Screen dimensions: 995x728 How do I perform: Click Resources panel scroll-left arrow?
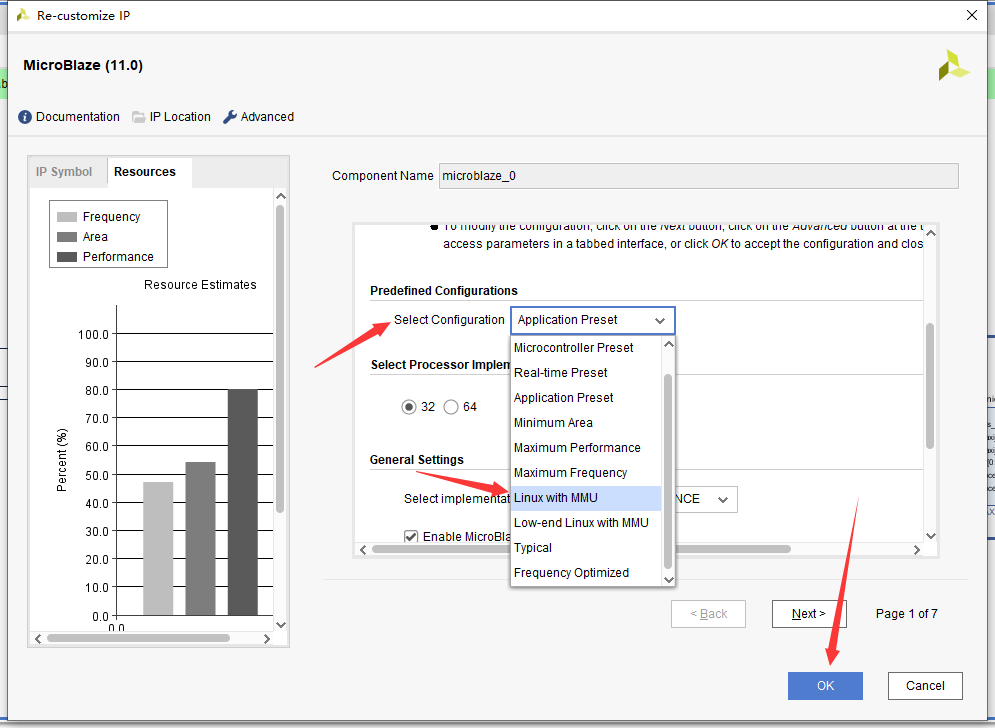(38, 639)
